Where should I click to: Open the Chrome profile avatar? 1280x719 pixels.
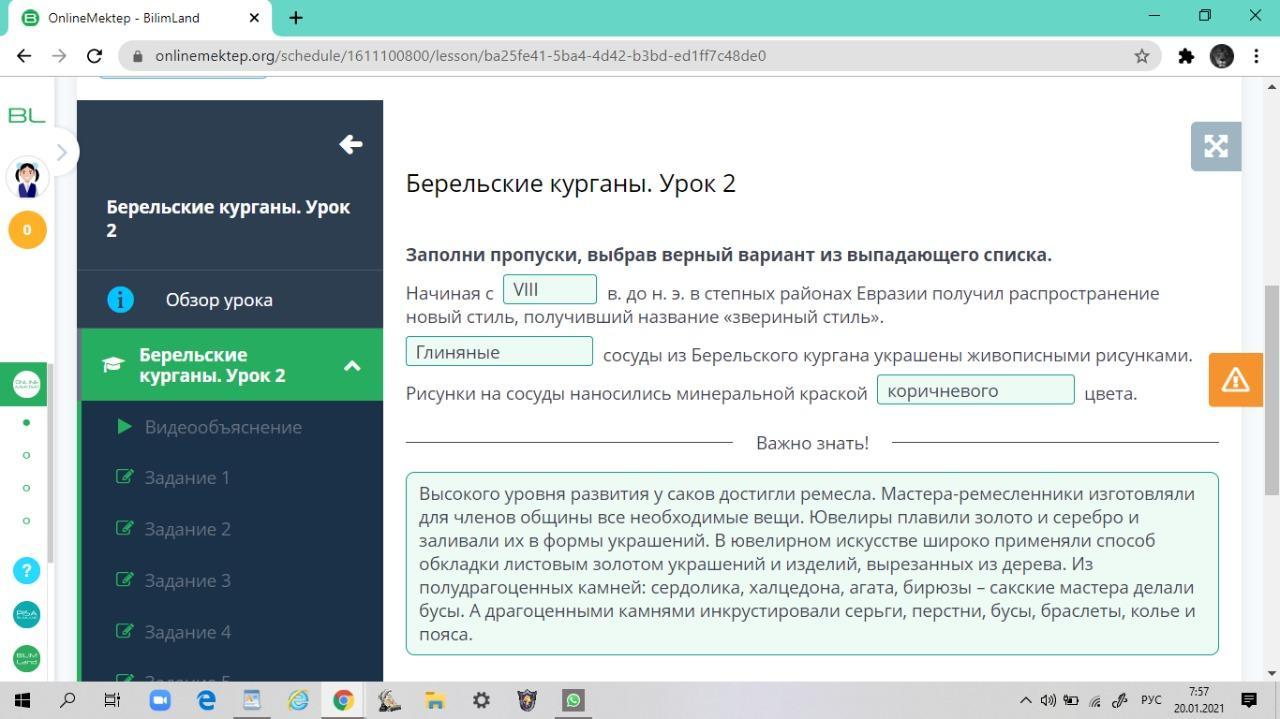[1221, 56]
